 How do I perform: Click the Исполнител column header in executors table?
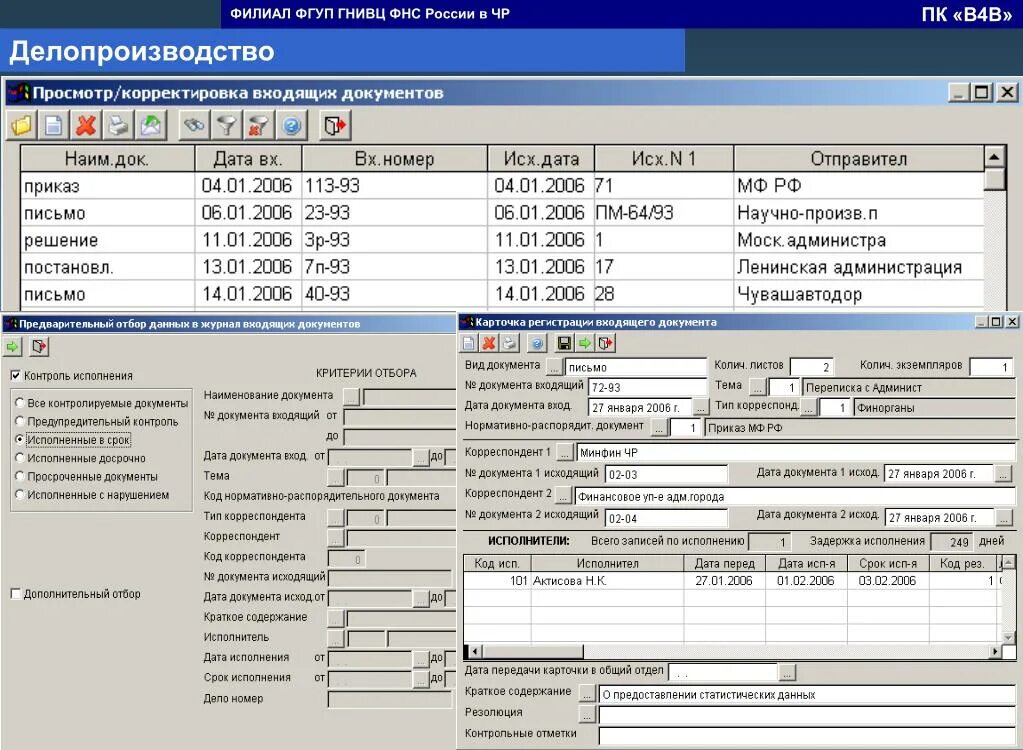[607, 563]
